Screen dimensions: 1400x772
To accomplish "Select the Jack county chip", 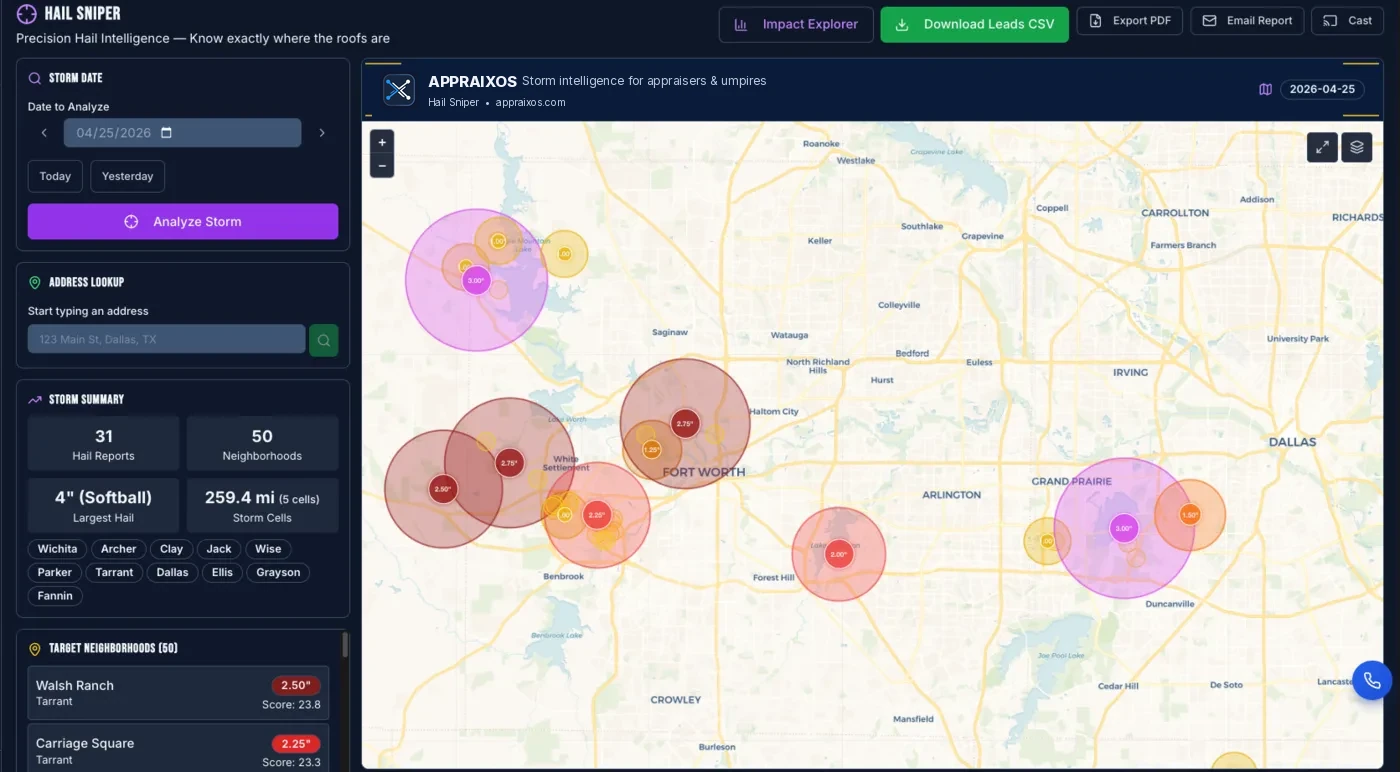I will click(x=219, y=549).
